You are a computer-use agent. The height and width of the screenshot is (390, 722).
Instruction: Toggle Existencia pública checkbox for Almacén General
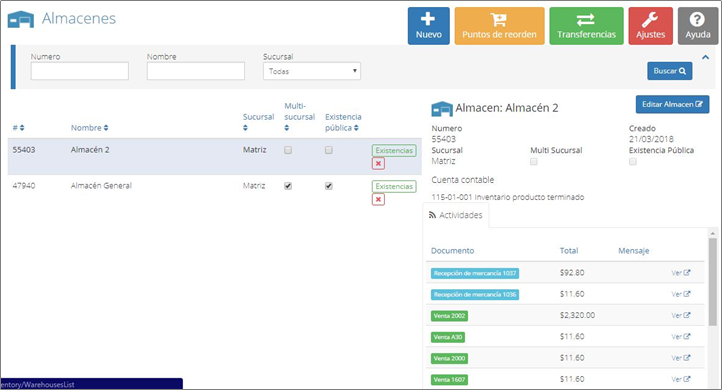(x=329, y=186)
